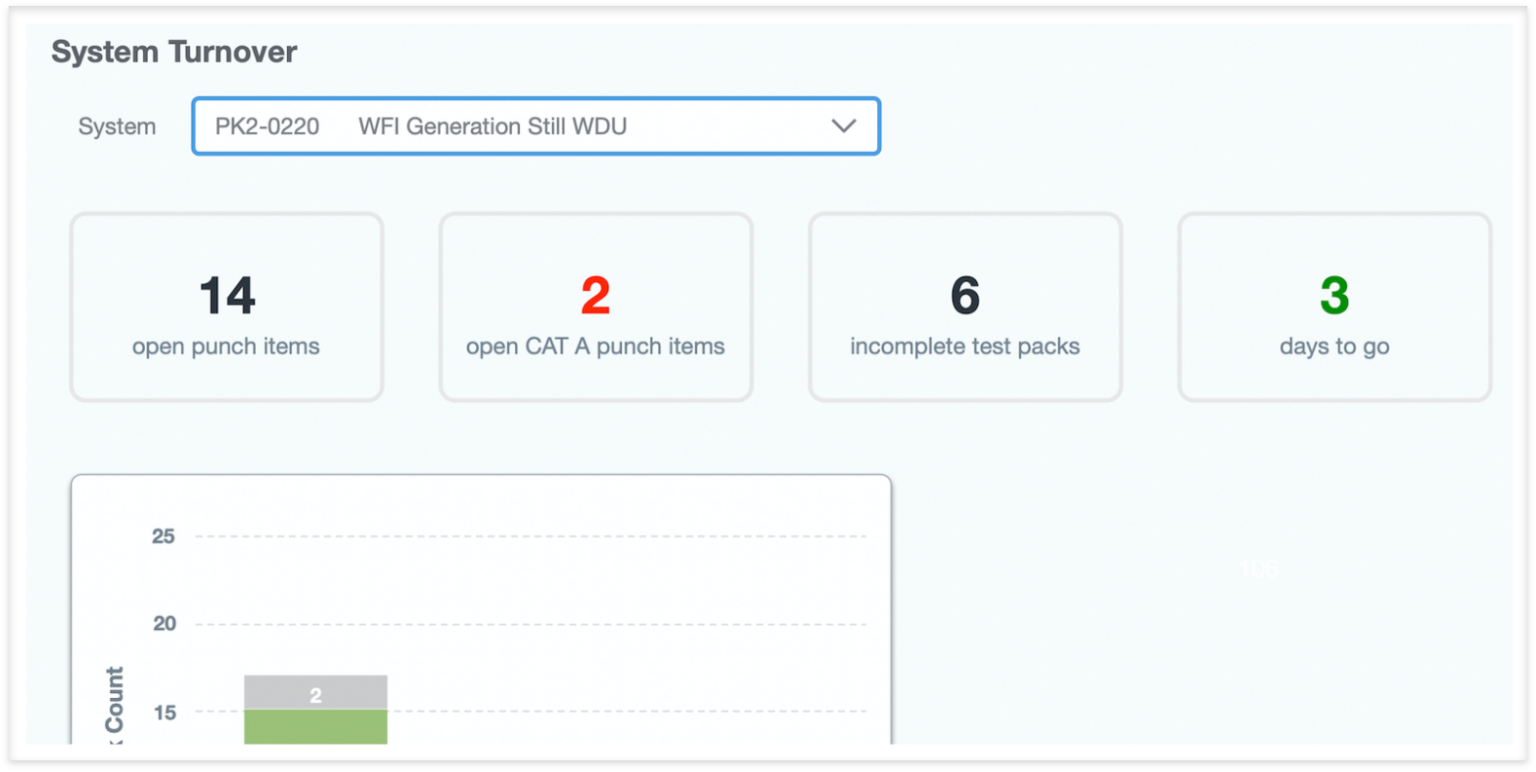Image resolution: width=1536 pixels, height=772 pixels.
Task: Click the 6 test packs count
Action: (965, 296)
